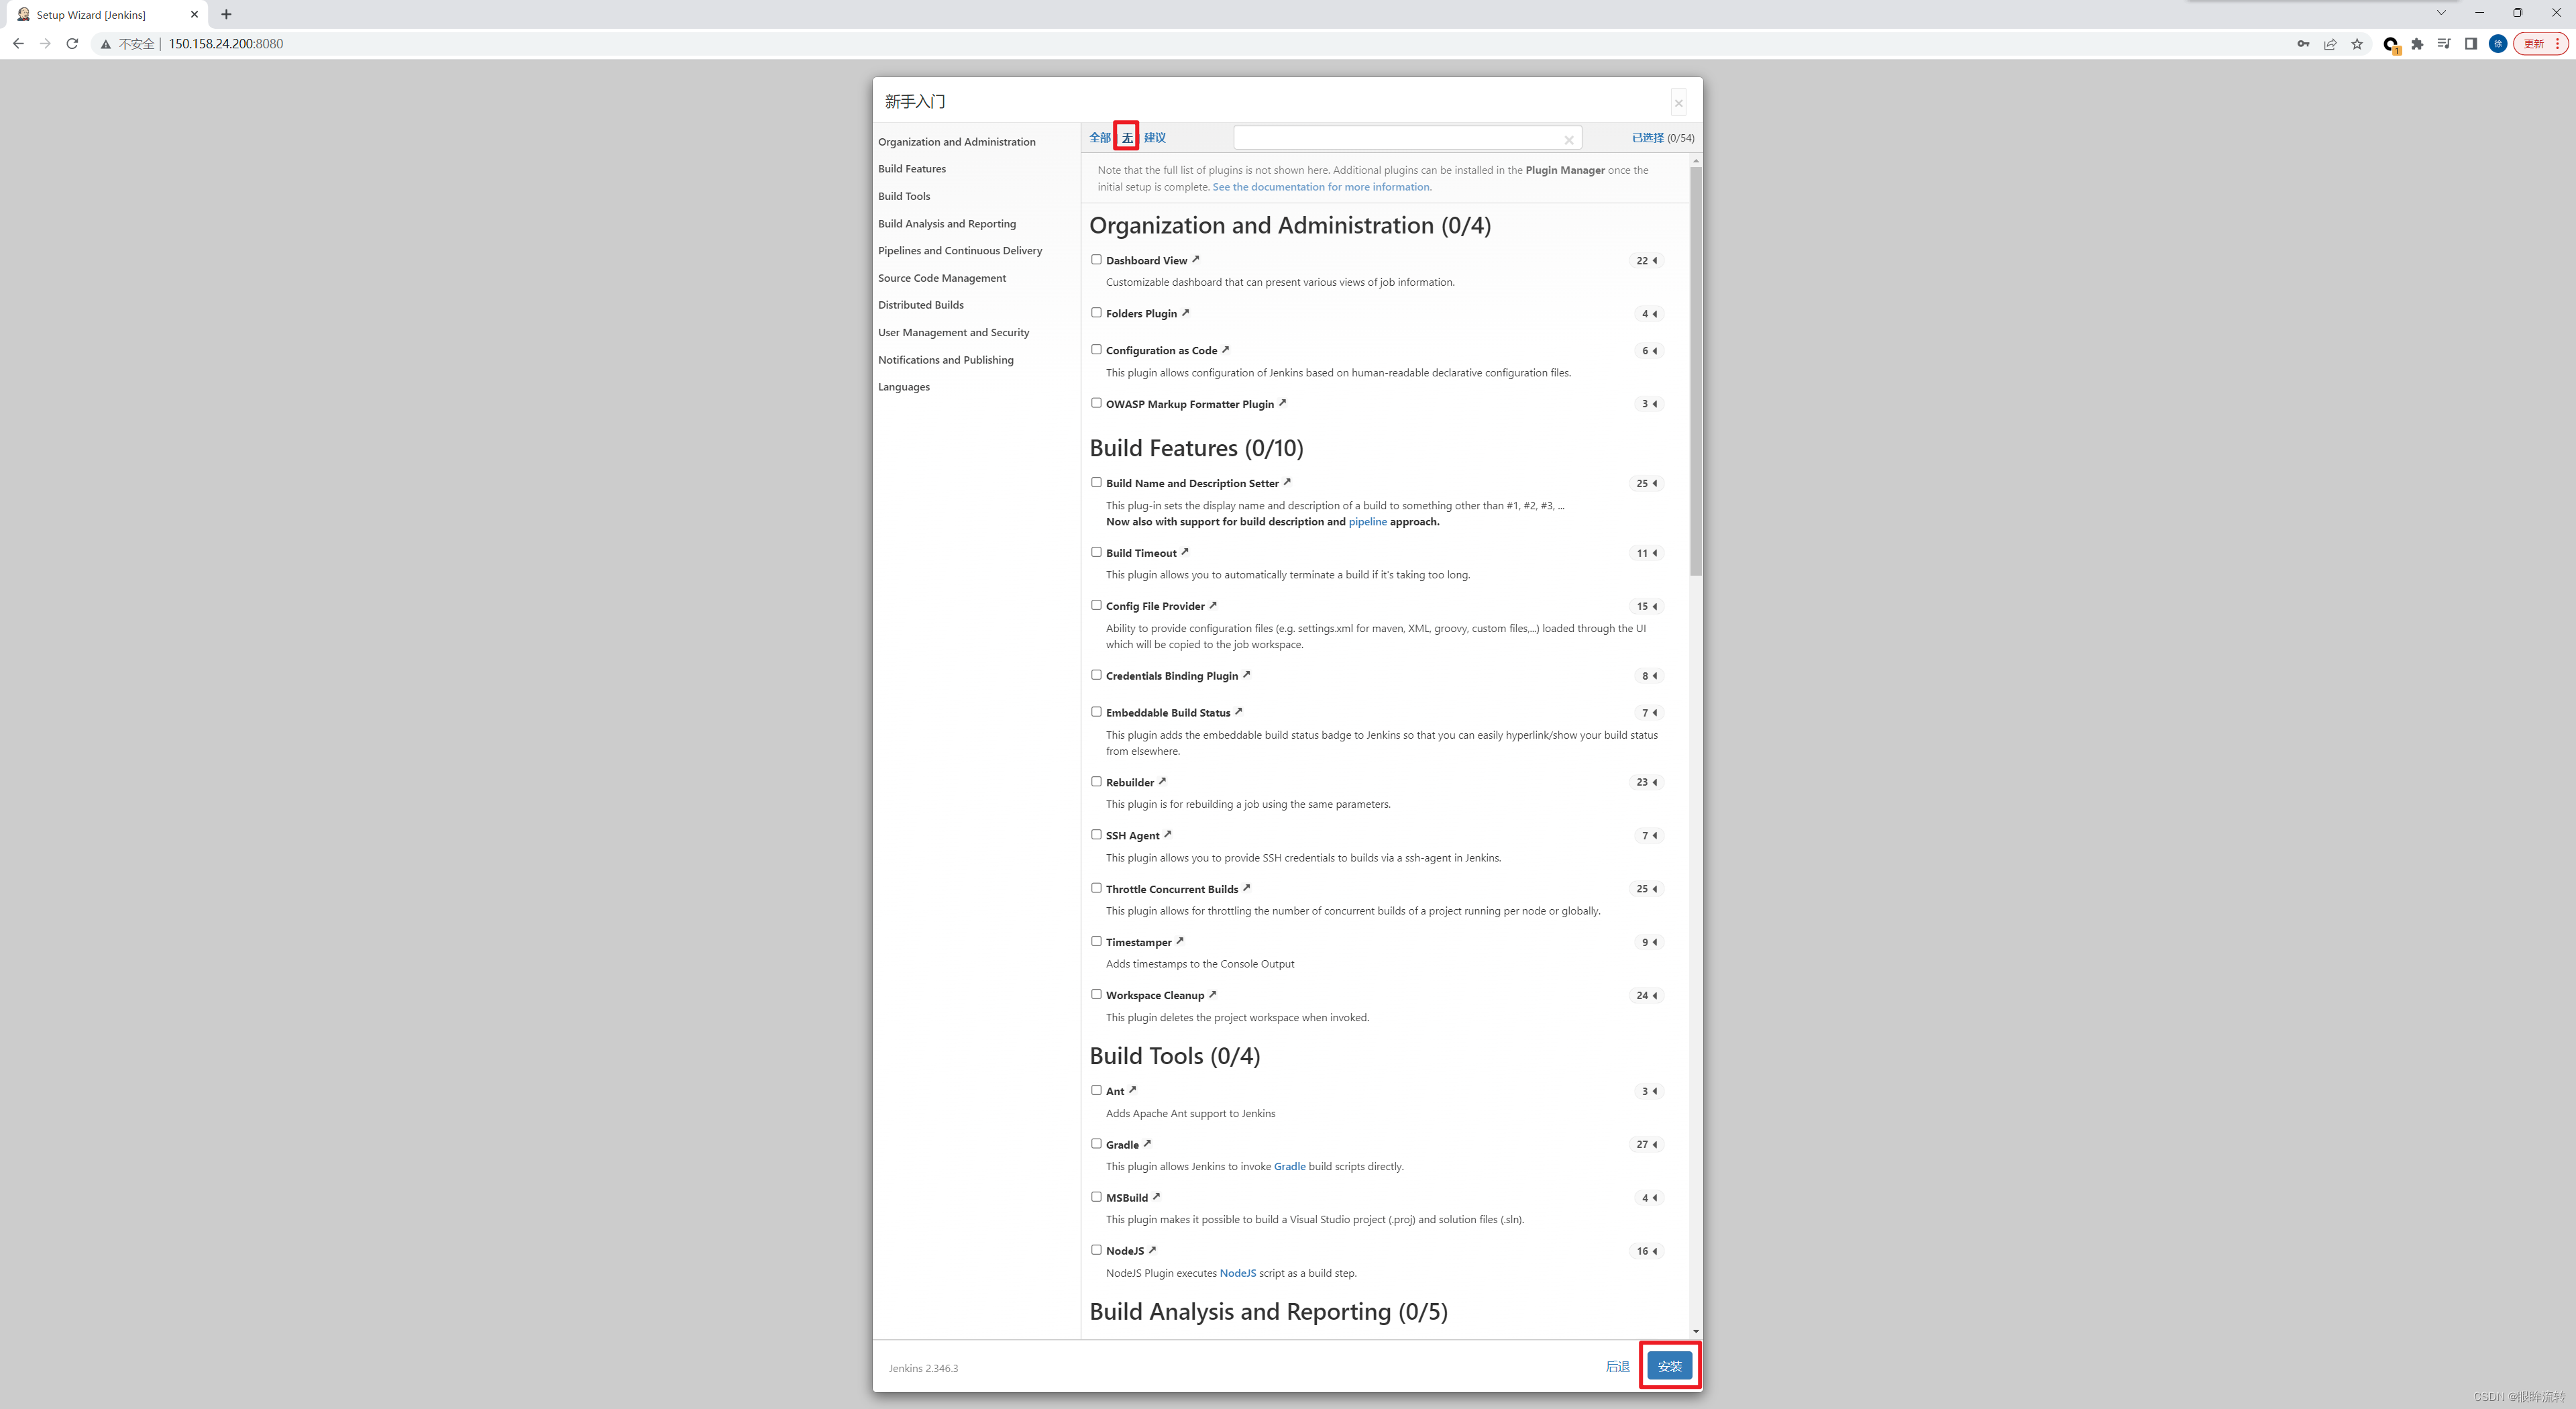Expand Folders Plugin dependencies count
The height and width of the screenshot is (1409, 2576).
pos(1648,314)
